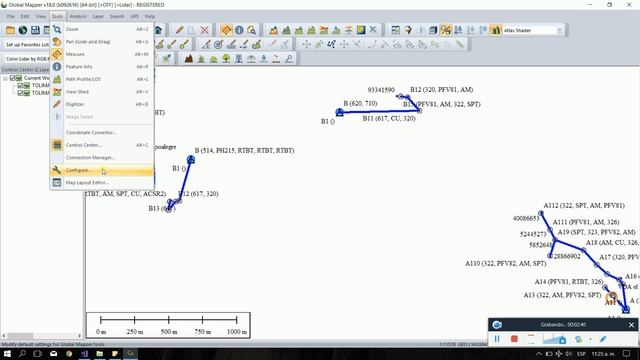Click the View Shed menu icon
The image size is (640, 360).
[x=57, y=92]
